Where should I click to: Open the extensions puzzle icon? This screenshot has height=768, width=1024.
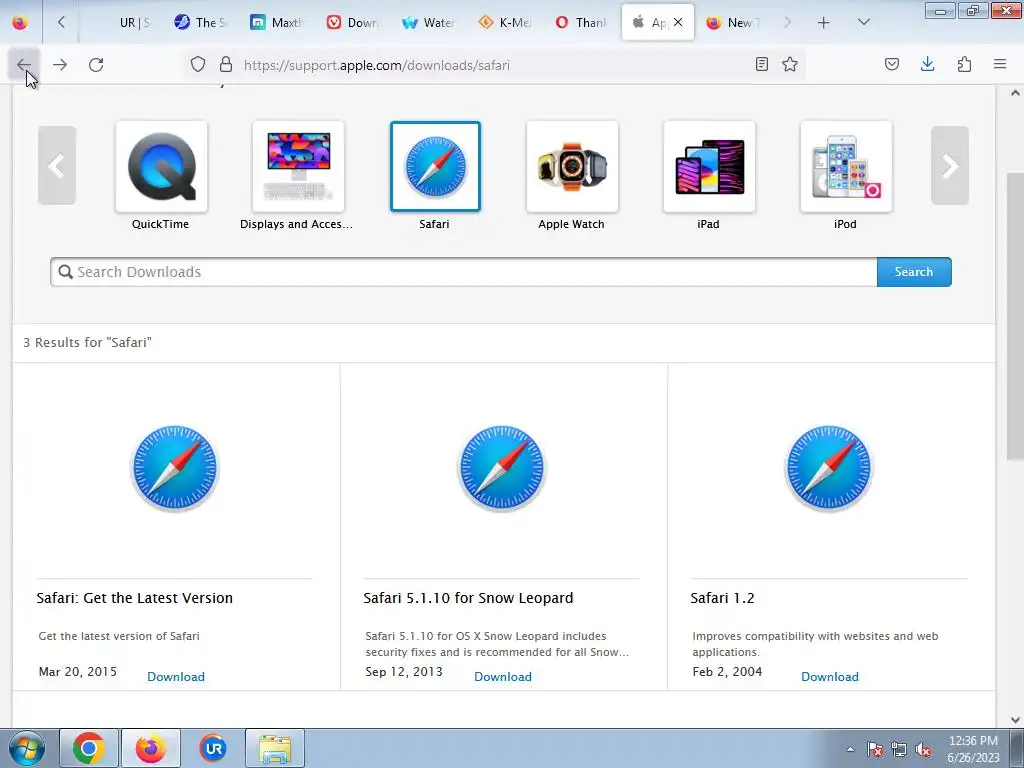(x=965, y=64)
